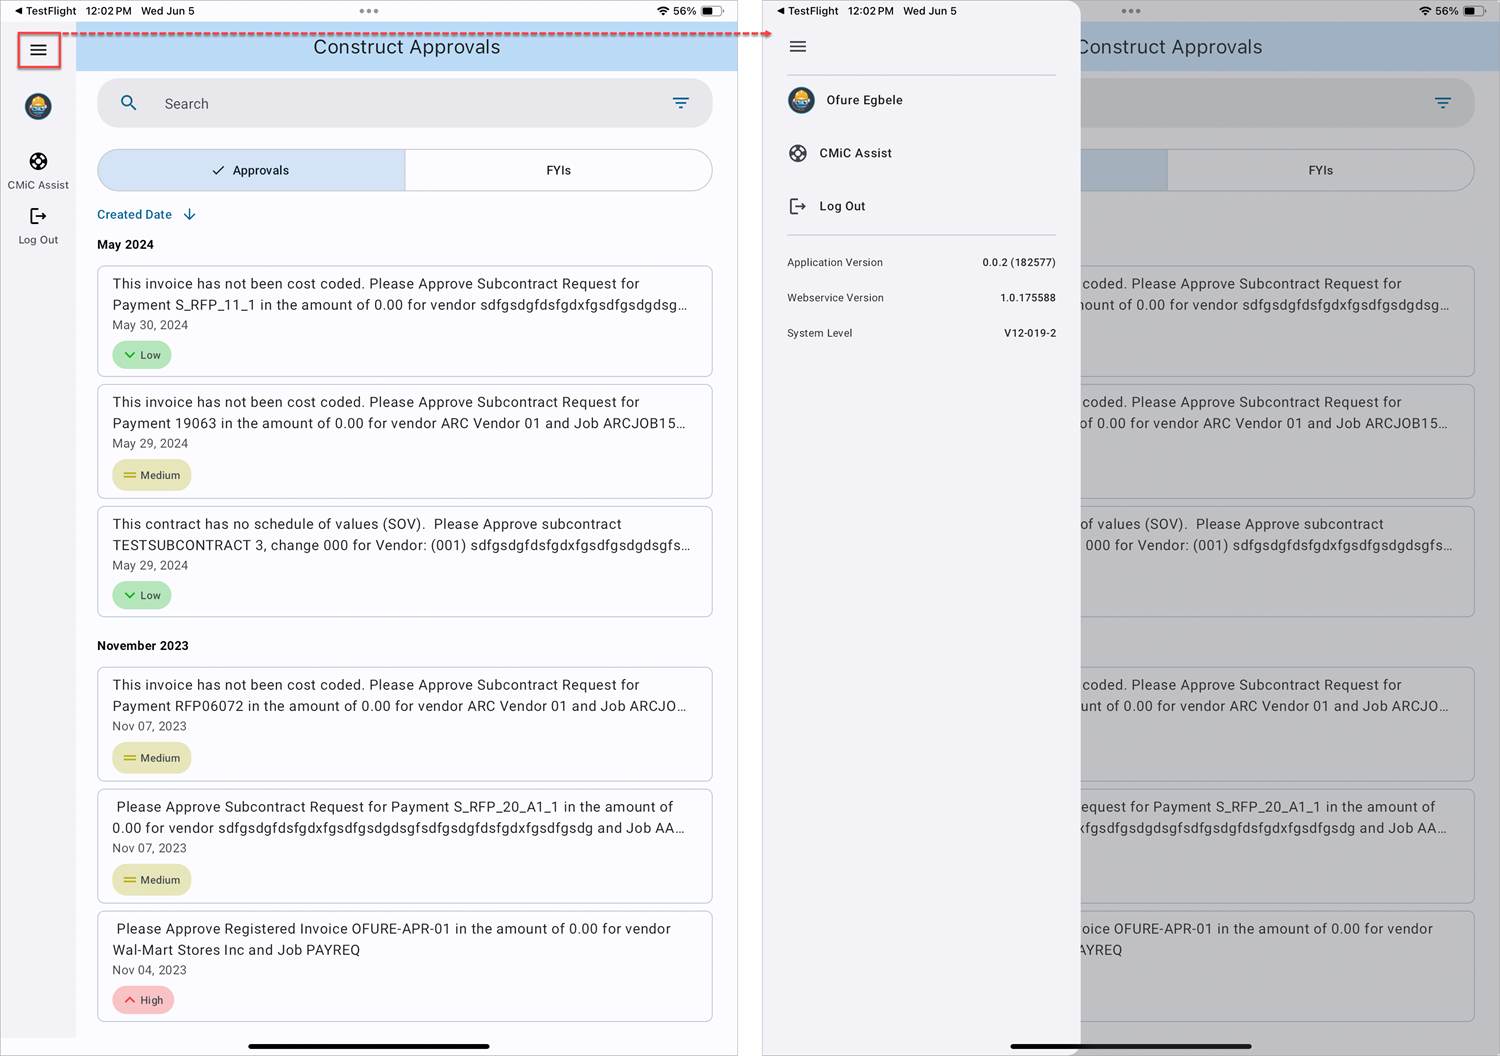
Task: Open the S_RFP_11_1 payment approval card
Action: click(x=405, y=321)
